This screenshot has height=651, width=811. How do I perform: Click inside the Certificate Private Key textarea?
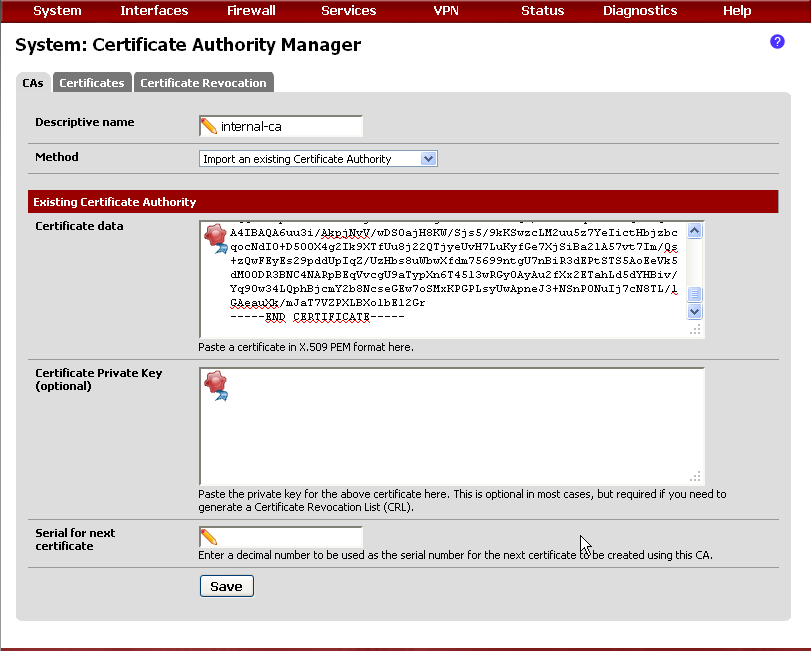click(452, 426)
